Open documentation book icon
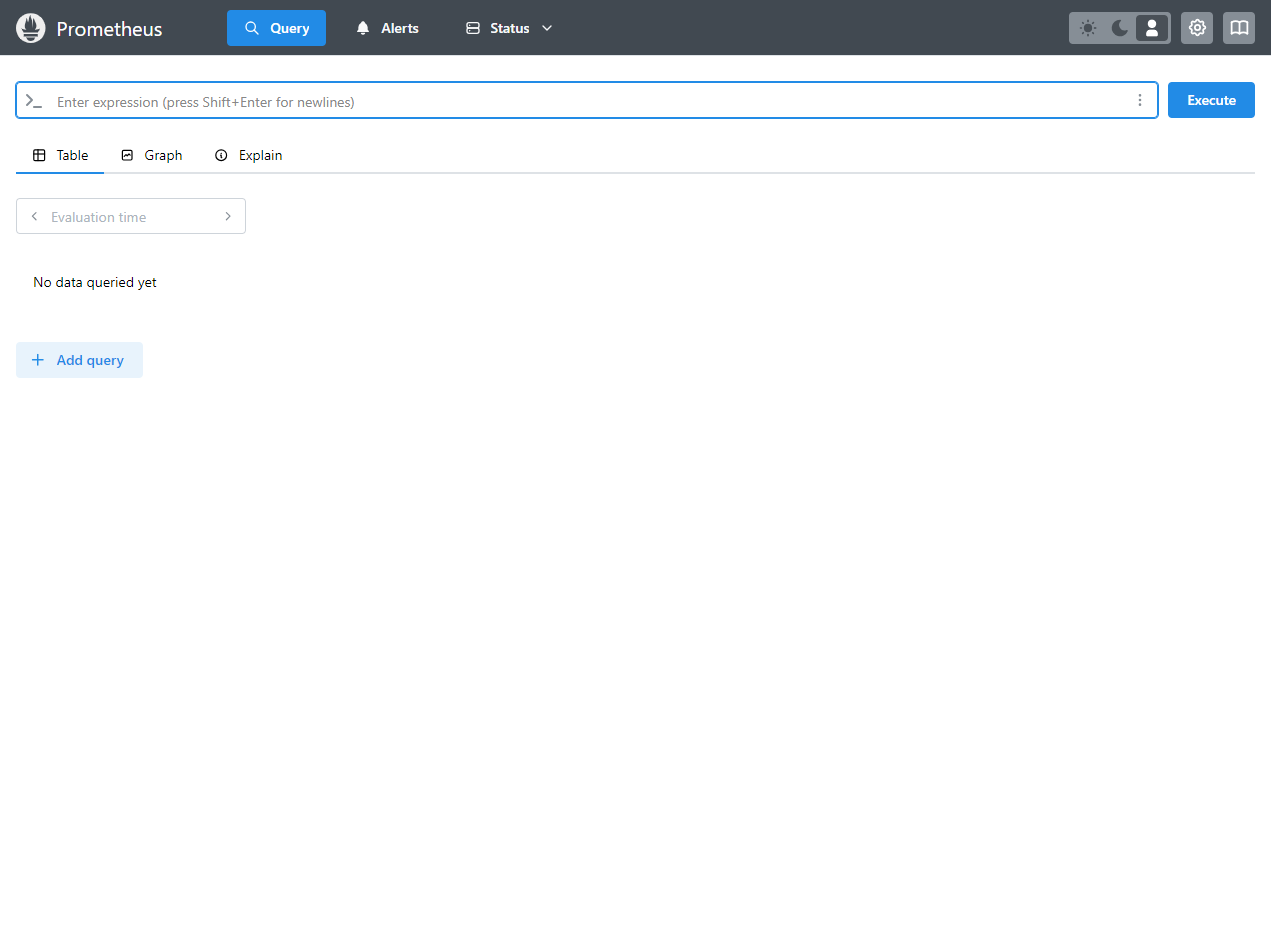The image size is (1271, 926). [x=1239, y=28]
